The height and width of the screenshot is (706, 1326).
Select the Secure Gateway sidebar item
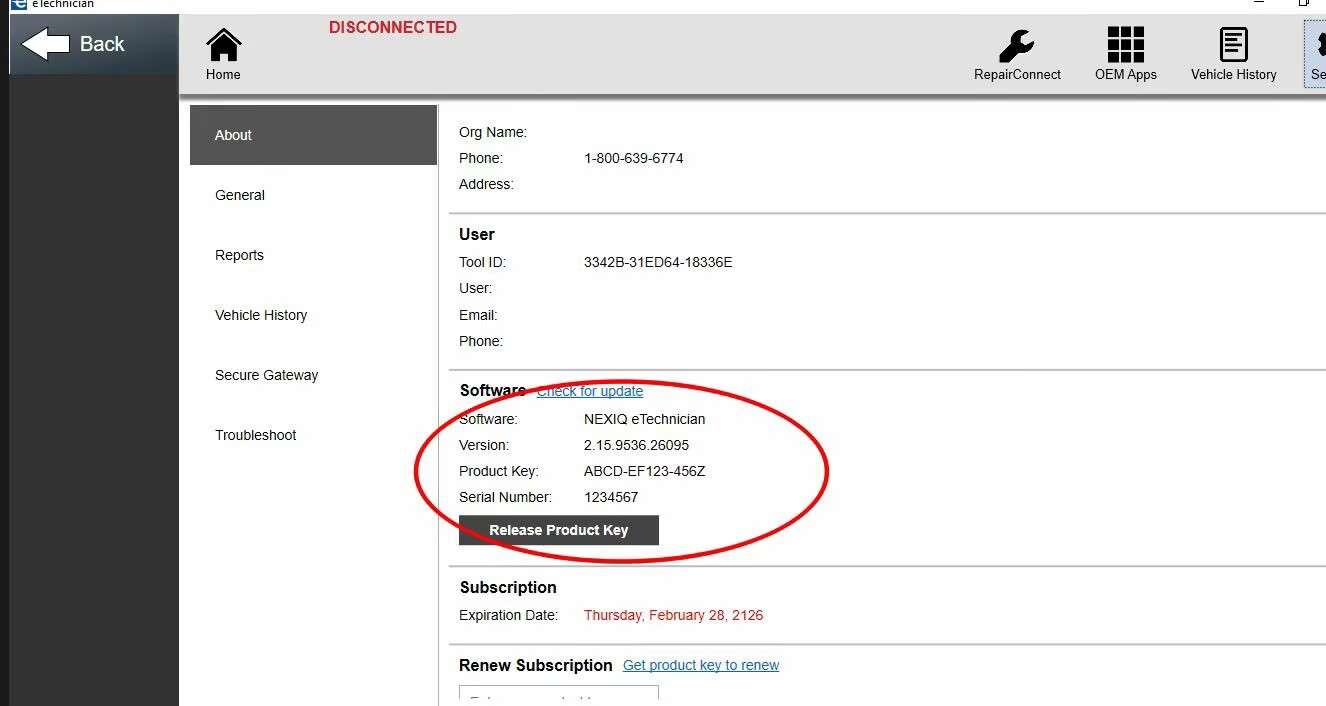coord(313,375)
